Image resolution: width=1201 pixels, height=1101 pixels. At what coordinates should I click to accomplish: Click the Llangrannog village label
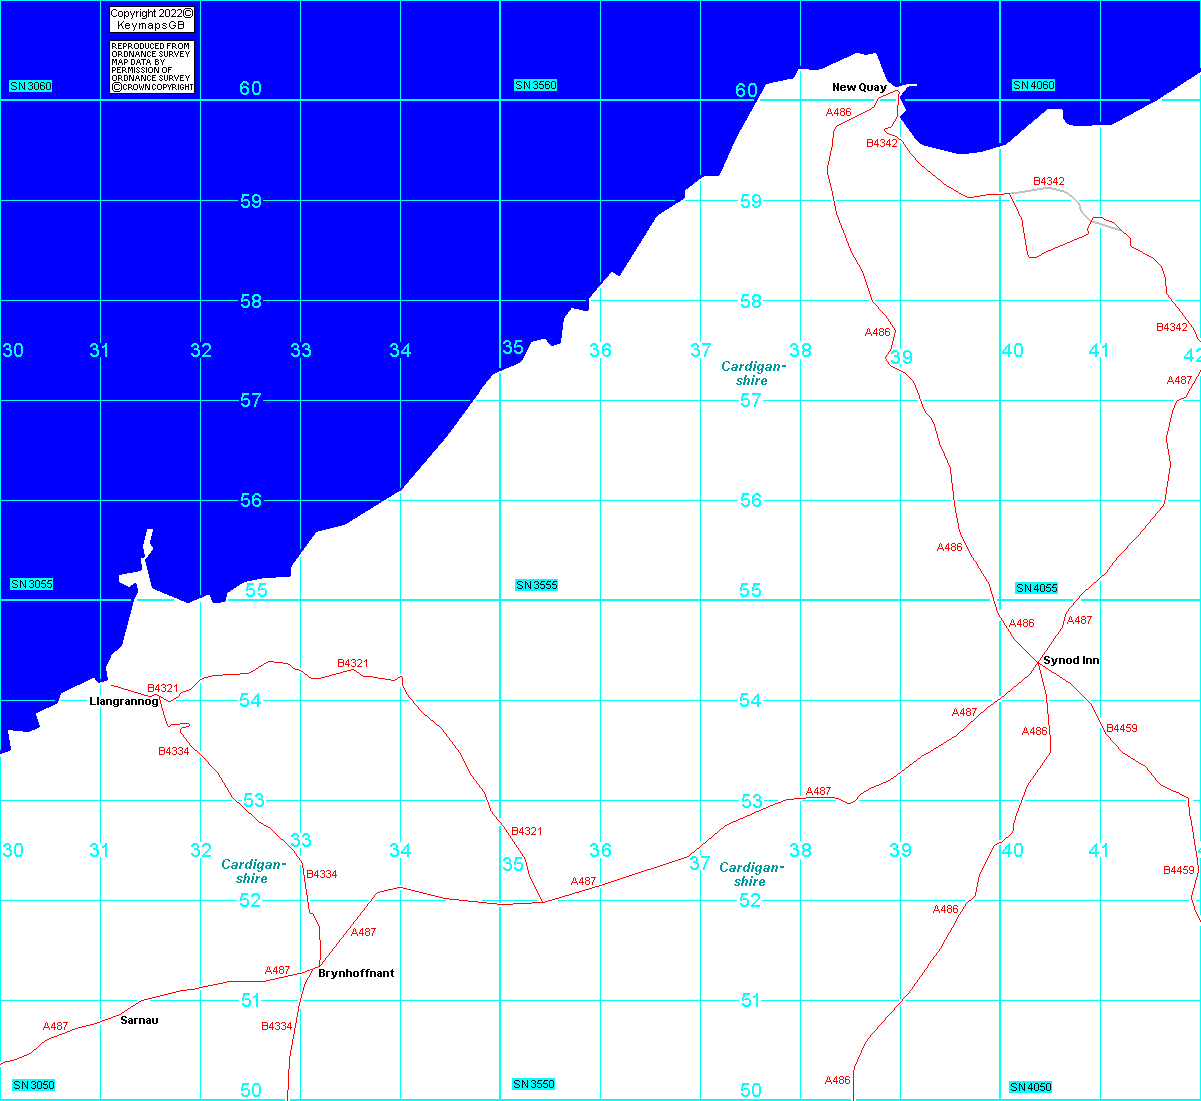tap(124, 701)
